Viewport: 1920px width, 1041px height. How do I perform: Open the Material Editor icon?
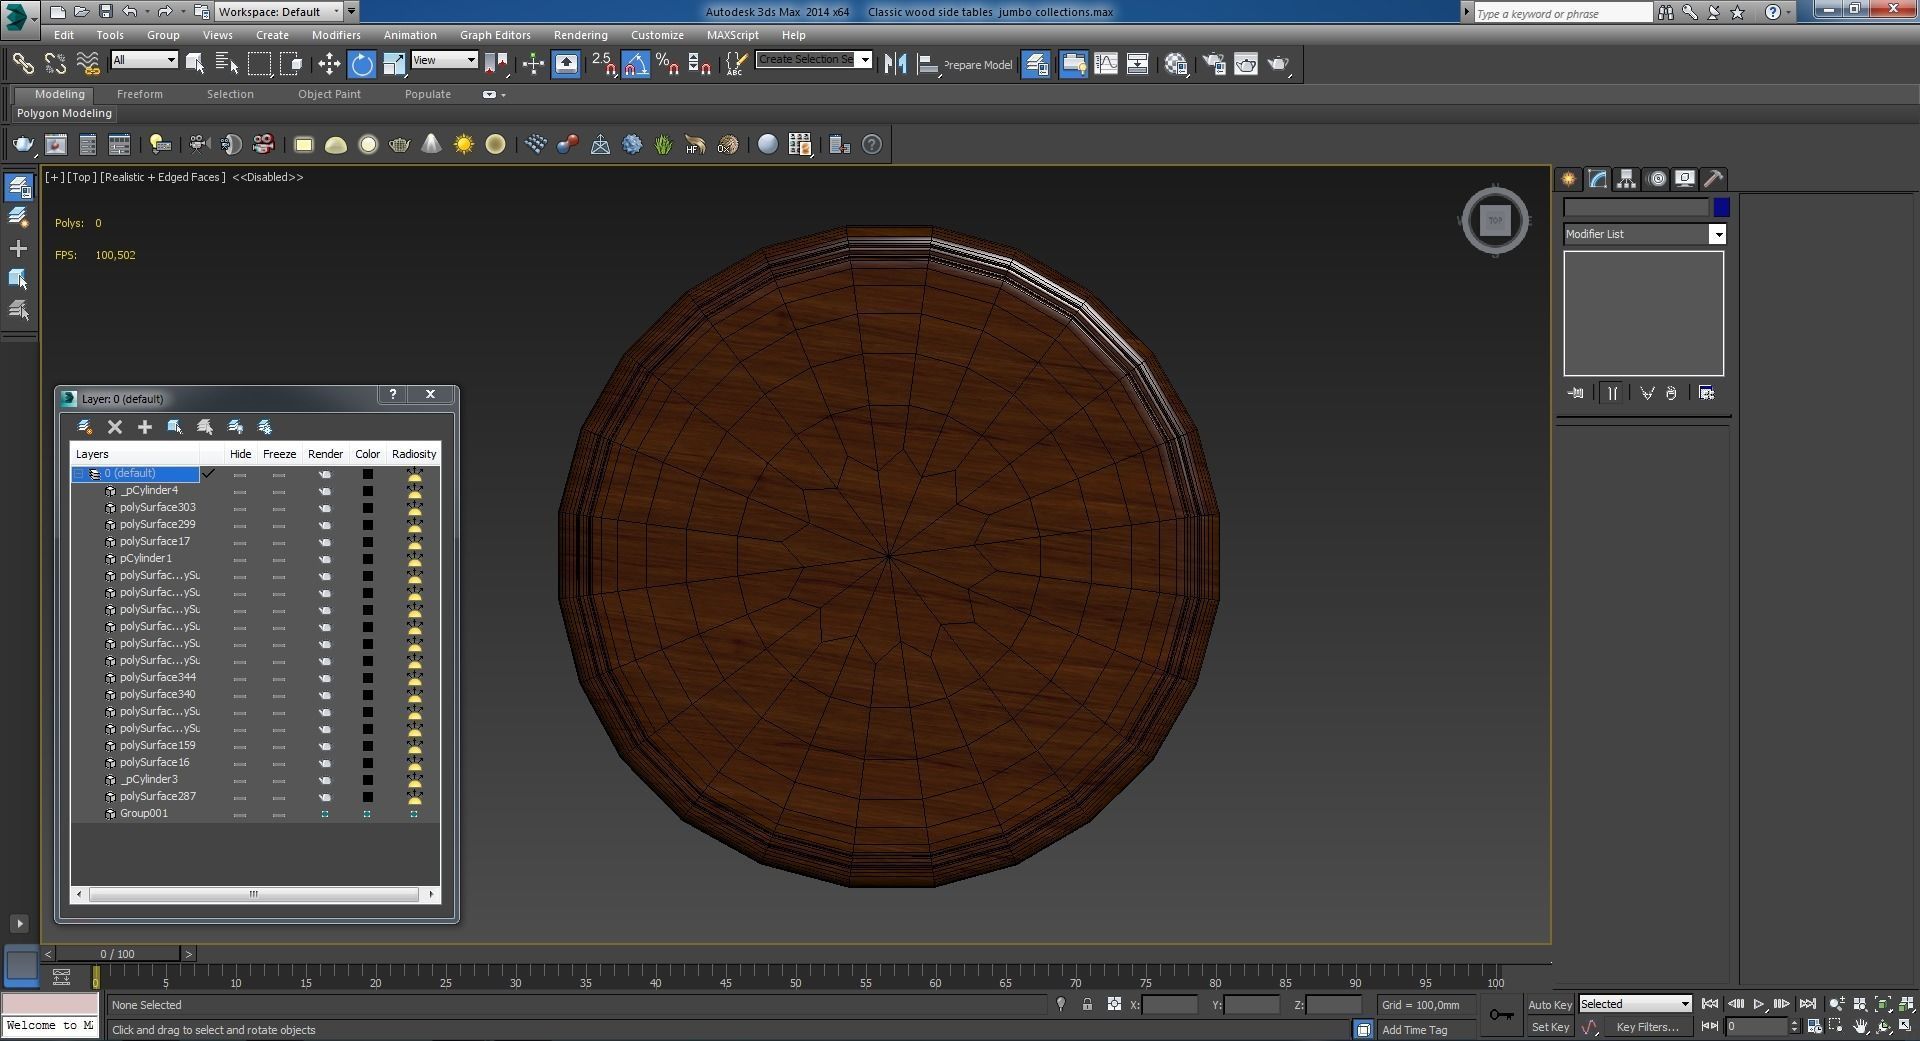(x=1176, y=64)
